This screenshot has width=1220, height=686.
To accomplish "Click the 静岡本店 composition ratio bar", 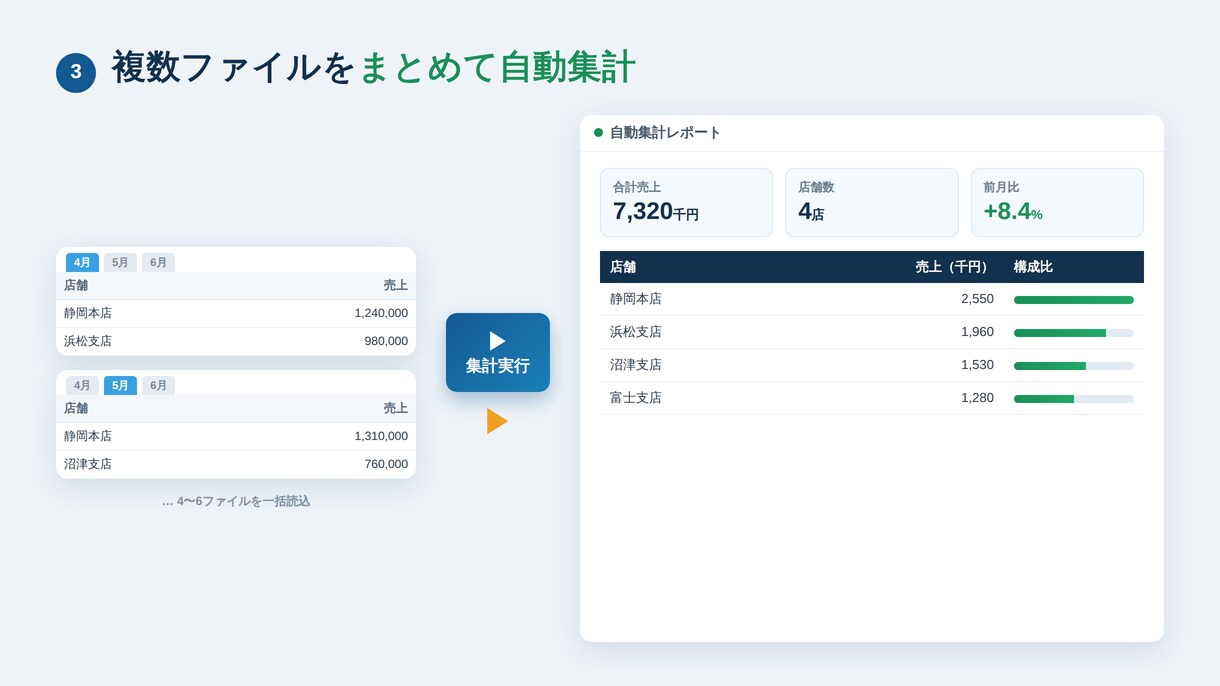I will tap(1074, 300).
